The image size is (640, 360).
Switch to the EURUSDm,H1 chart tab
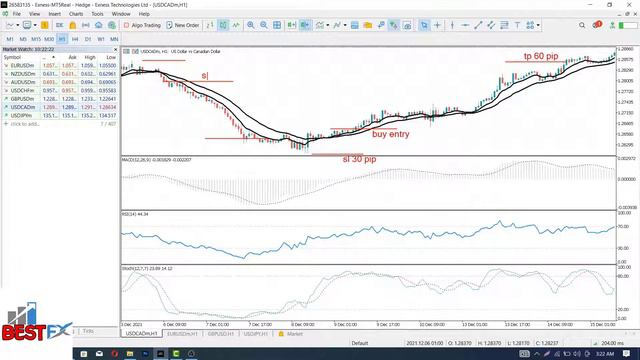click(182, 334)
